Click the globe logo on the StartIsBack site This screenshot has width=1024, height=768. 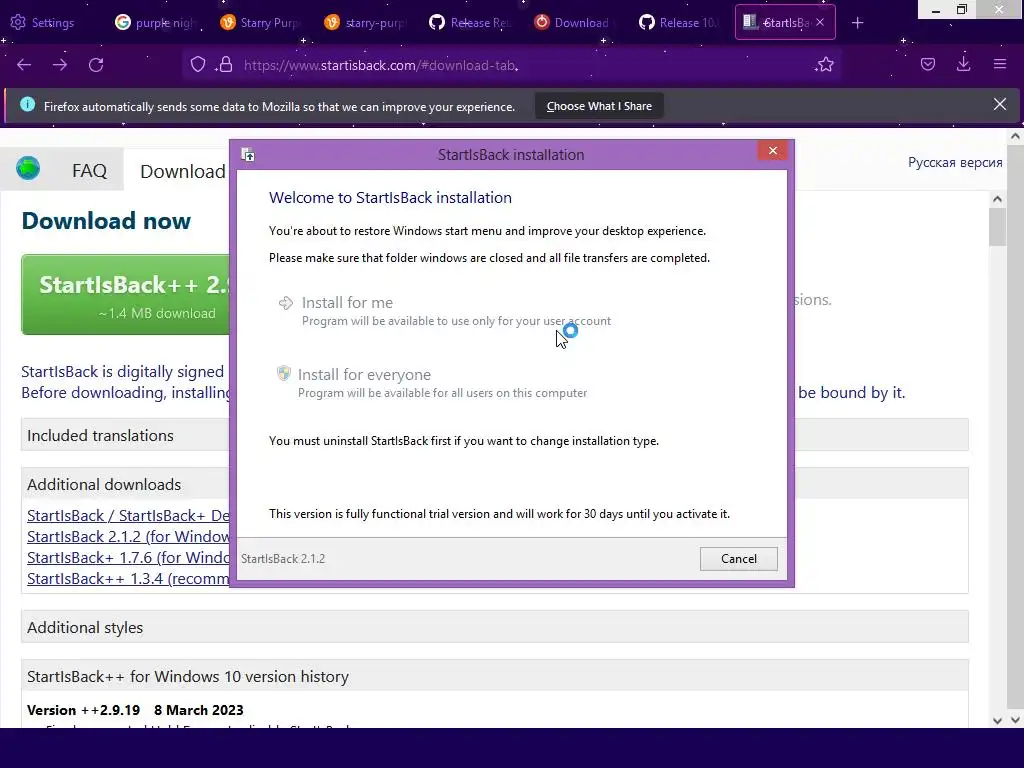tap(28, 168)
